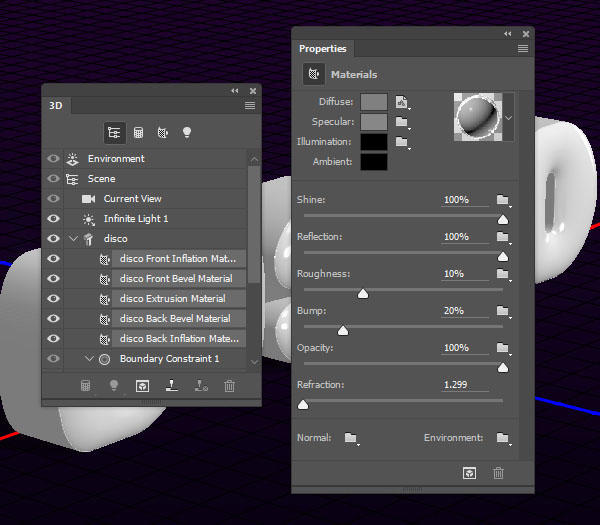Filter 3D panel by lights
Screen dimensions: 600x525
click(186, 132)
